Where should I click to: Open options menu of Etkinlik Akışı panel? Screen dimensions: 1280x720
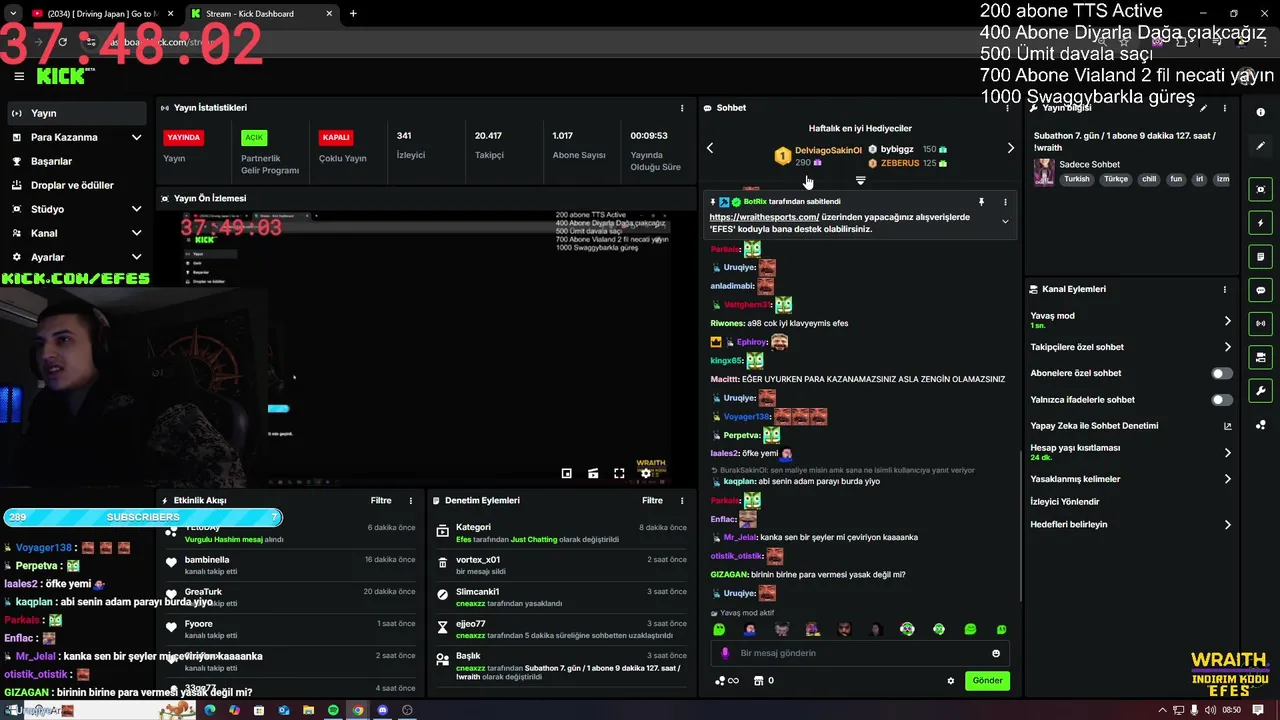[410, 500]
